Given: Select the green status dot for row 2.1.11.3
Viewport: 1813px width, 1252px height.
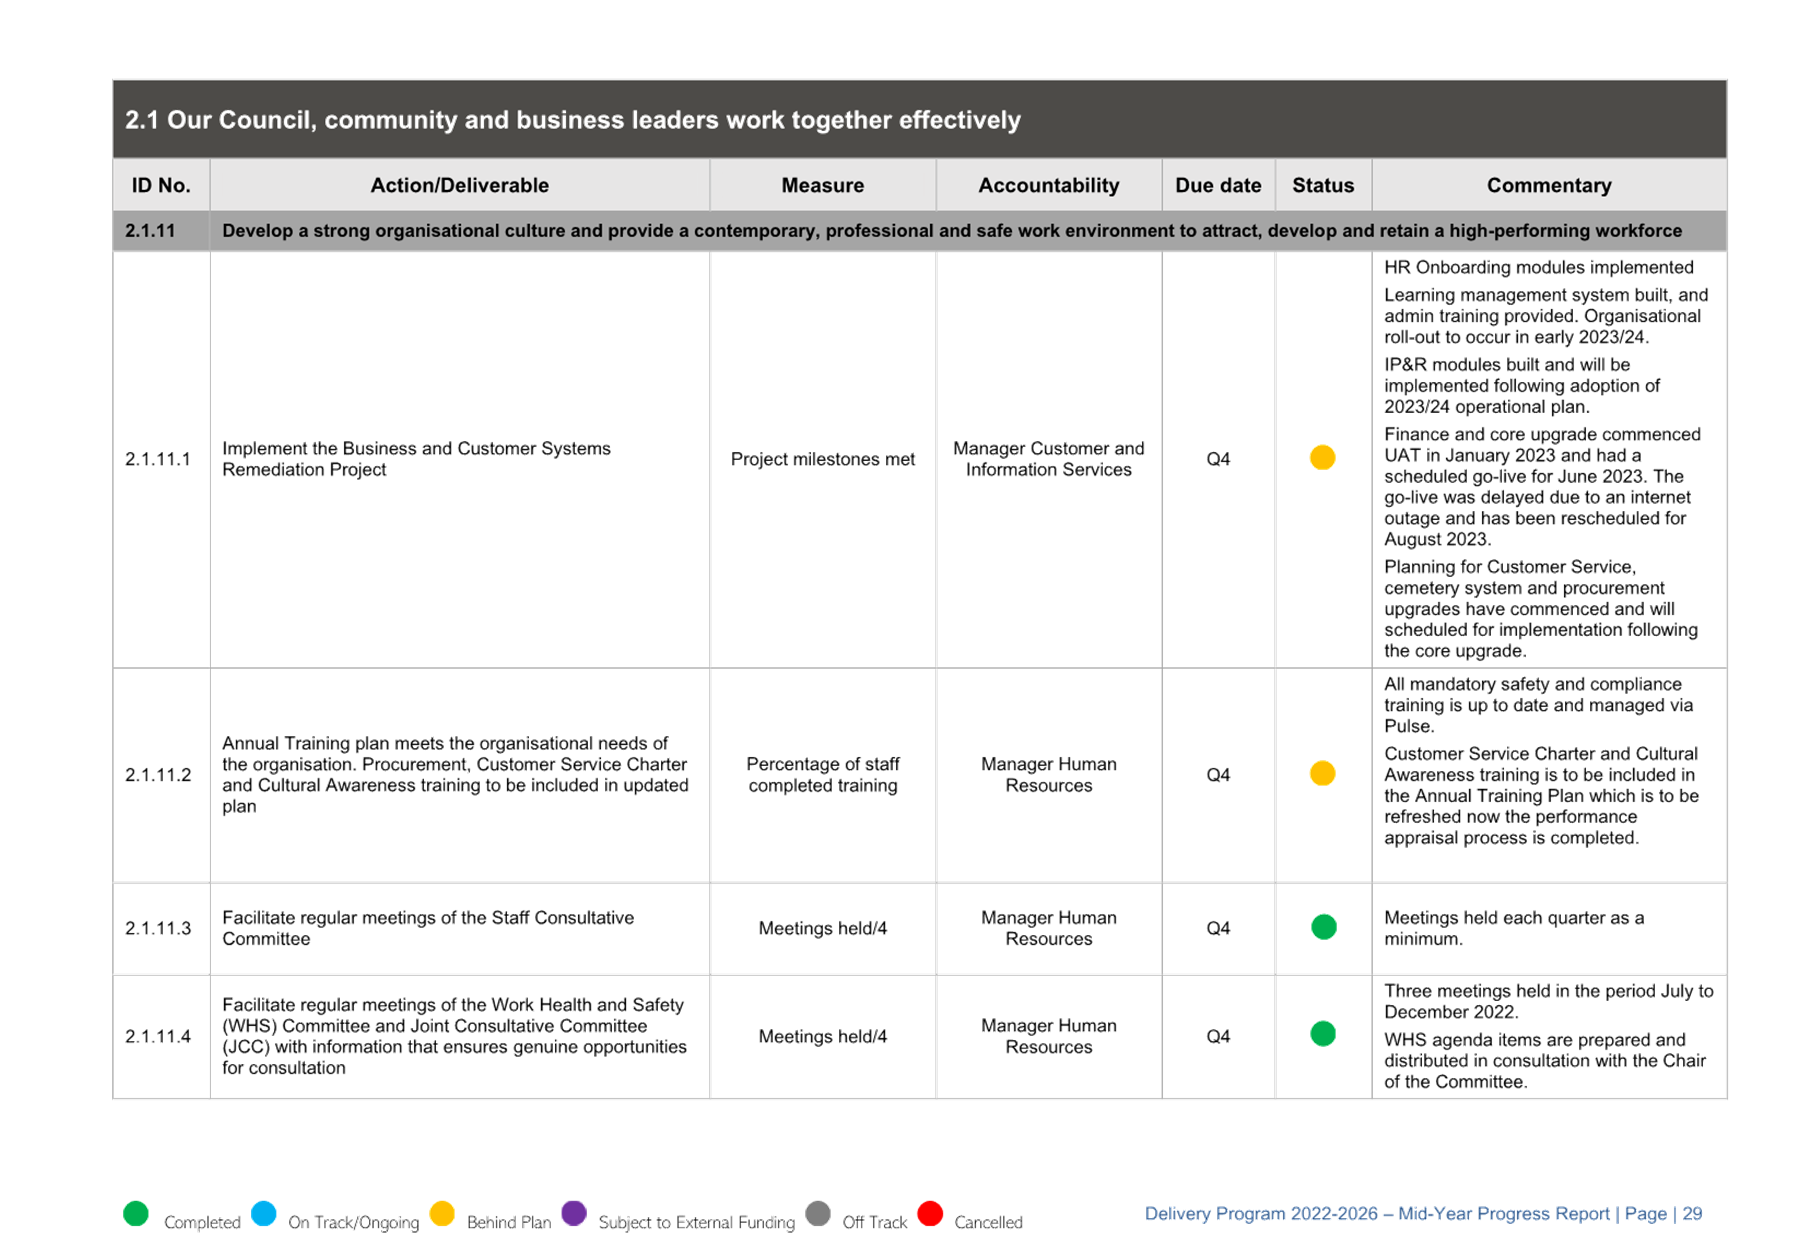Looking at the screenshot, I should pos(1323,927).
